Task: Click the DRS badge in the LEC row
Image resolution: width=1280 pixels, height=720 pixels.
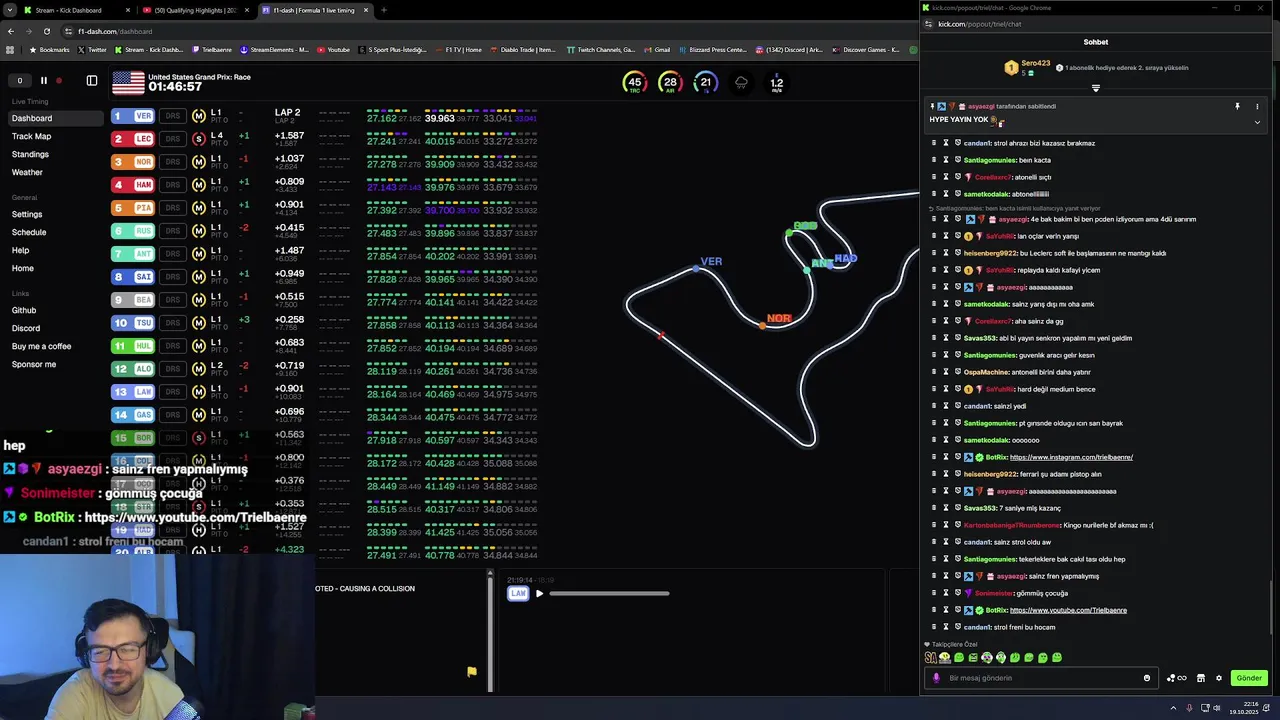Action: (173, 139)
